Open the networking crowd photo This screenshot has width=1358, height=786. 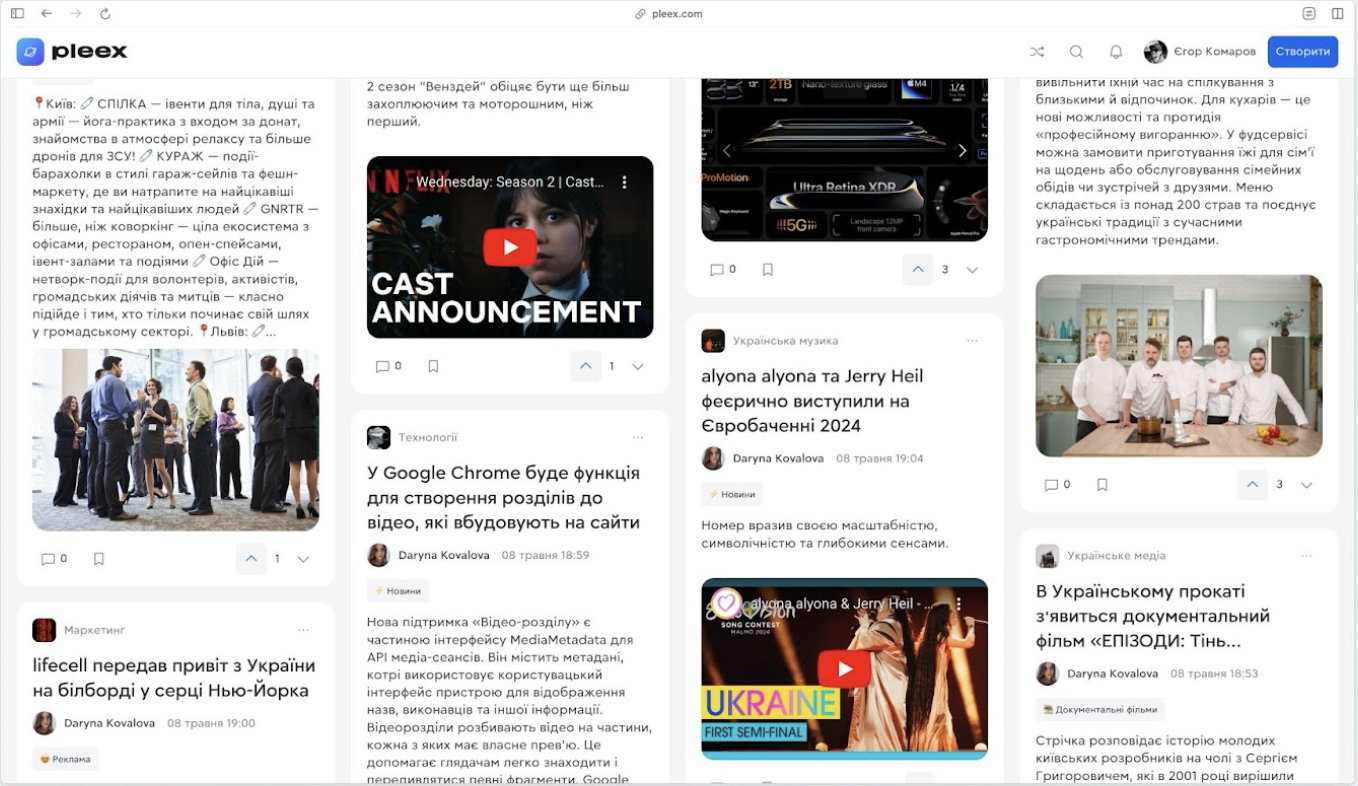pos(176,440)
